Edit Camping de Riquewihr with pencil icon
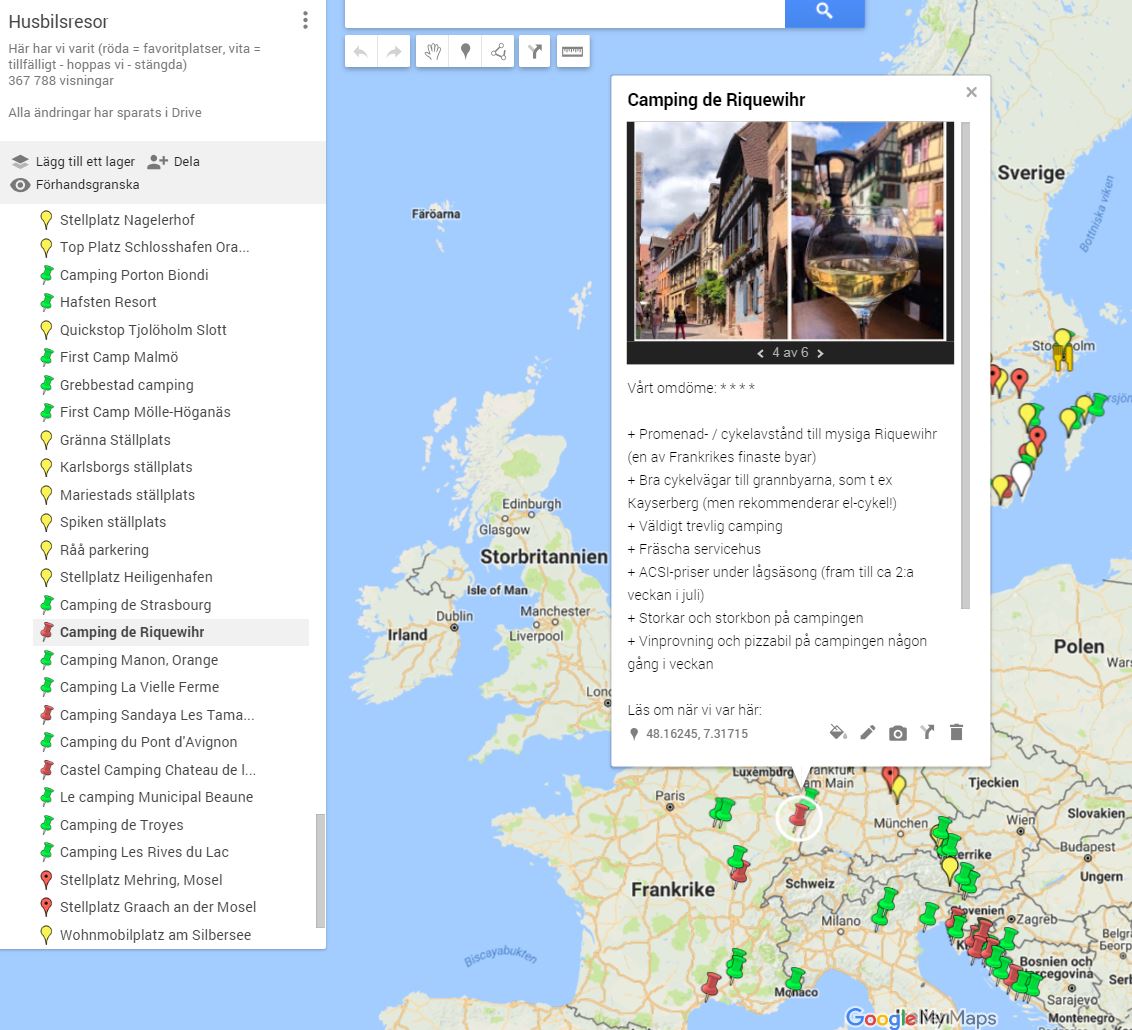The height and width of the screenshot is (1030, 1132). [868, 733]
